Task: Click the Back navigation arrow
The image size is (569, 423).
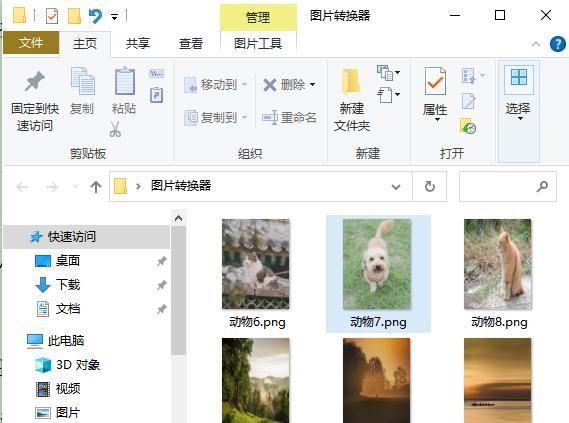Action: [22, 187]
